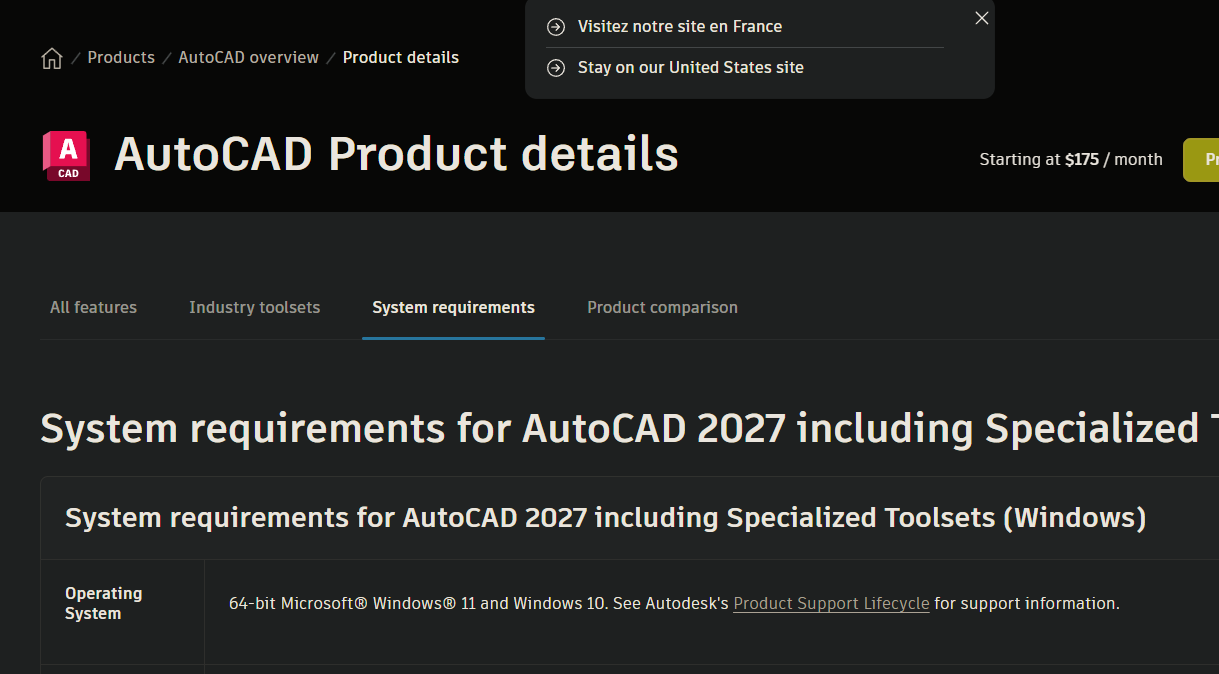1219x674 pixels.
Task: Click the Operating System row label
Action: 104,603
